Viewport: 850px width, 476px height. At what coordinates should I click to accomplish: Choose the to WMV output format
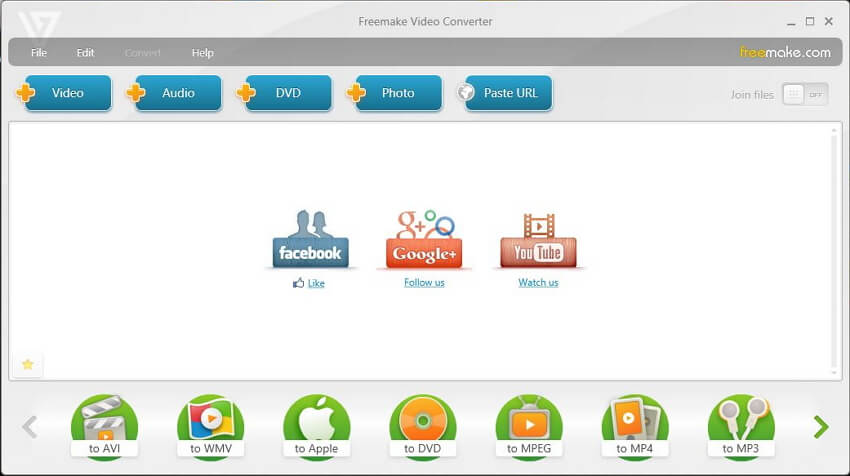(x=210, y=427)
